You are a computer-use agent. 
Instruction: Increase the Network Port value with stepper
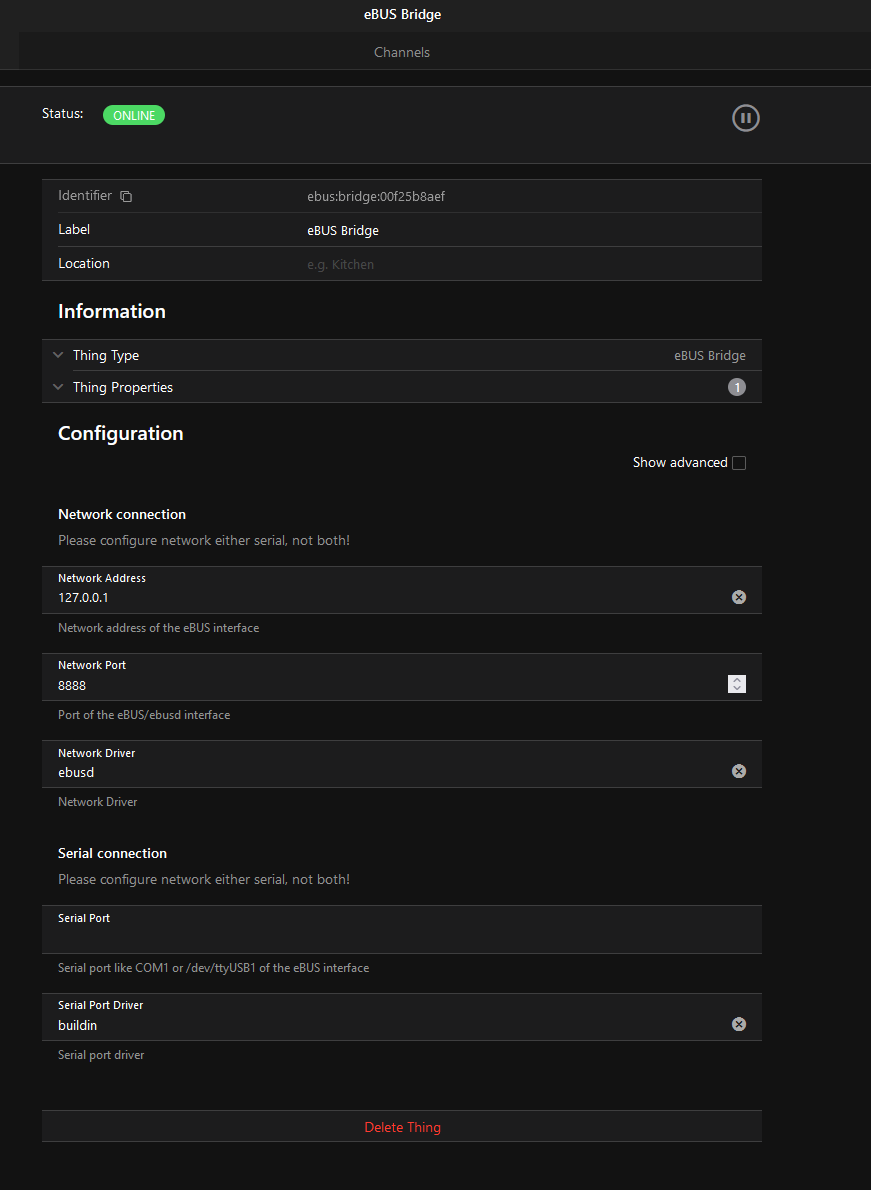point(737,680)
